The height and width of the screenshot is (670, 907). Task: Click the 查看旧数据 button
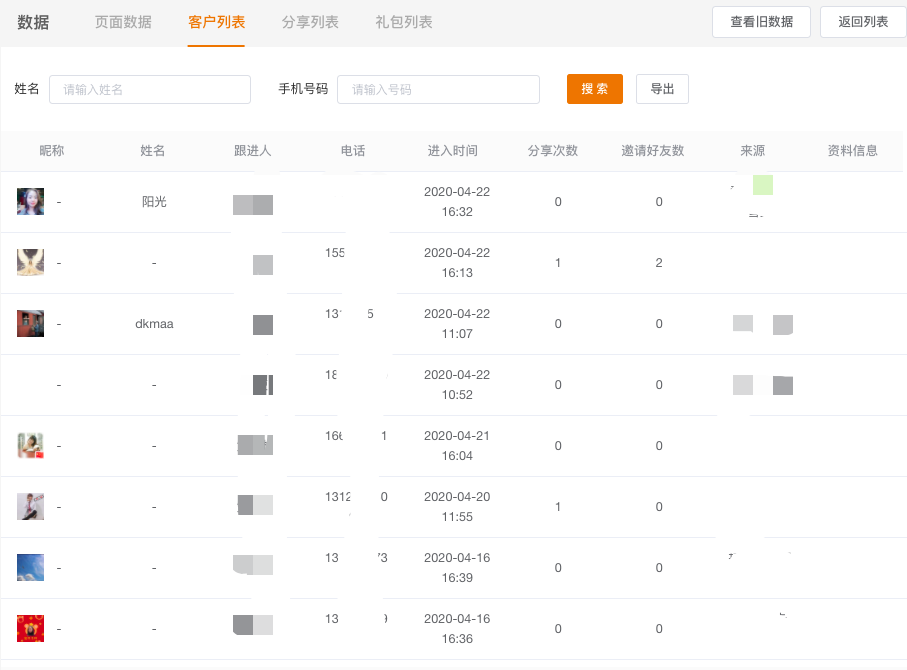[761, 22]
